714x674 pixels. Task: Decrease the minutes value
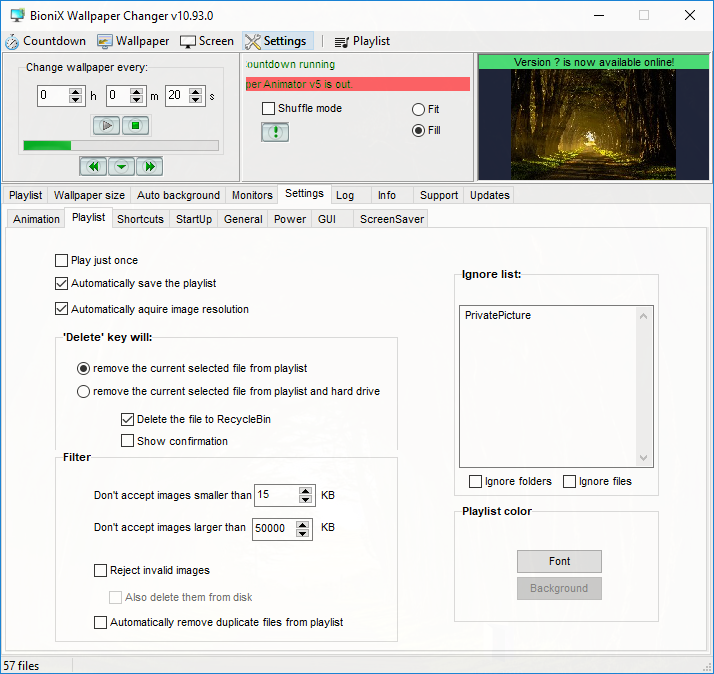pos(136,100)
